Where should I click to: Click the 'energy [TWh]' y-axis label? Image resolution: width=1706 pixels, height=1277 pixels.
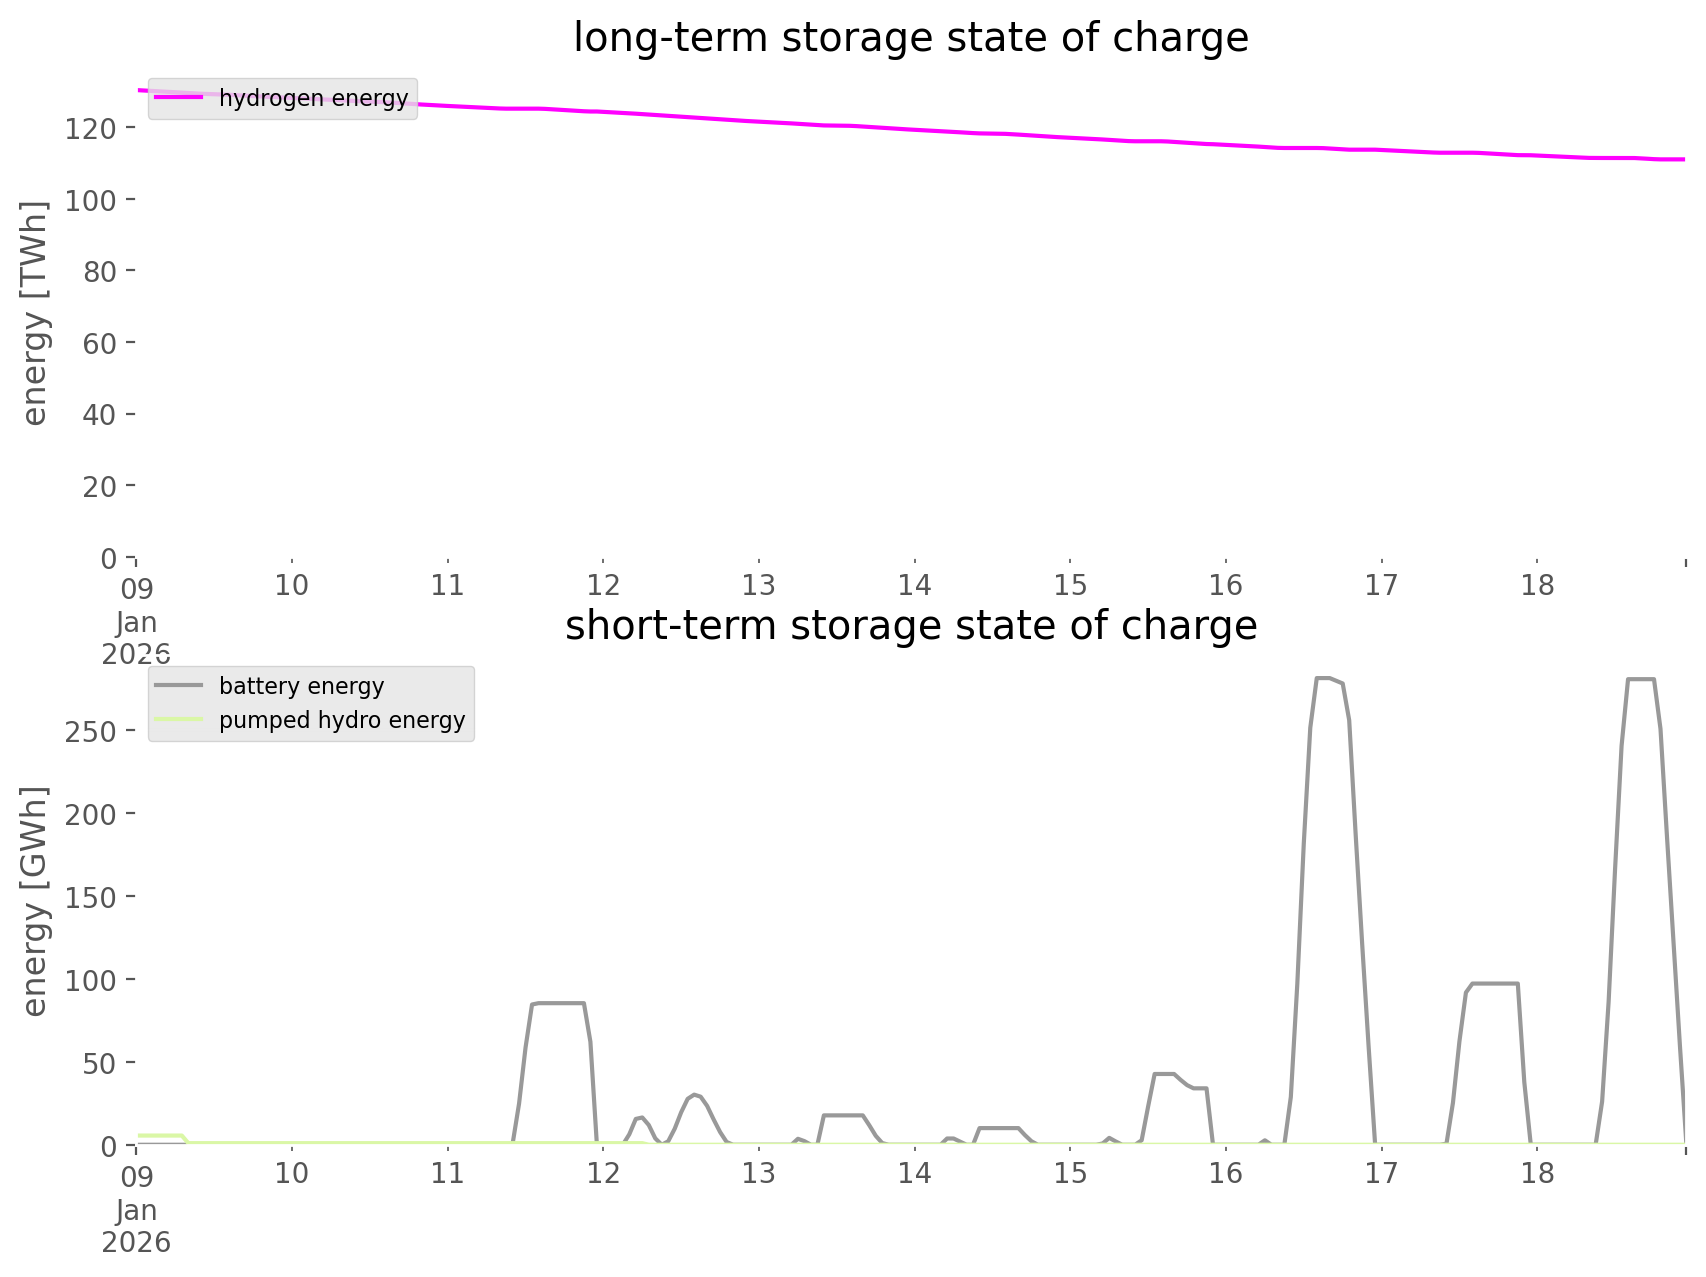click(35, 313)
